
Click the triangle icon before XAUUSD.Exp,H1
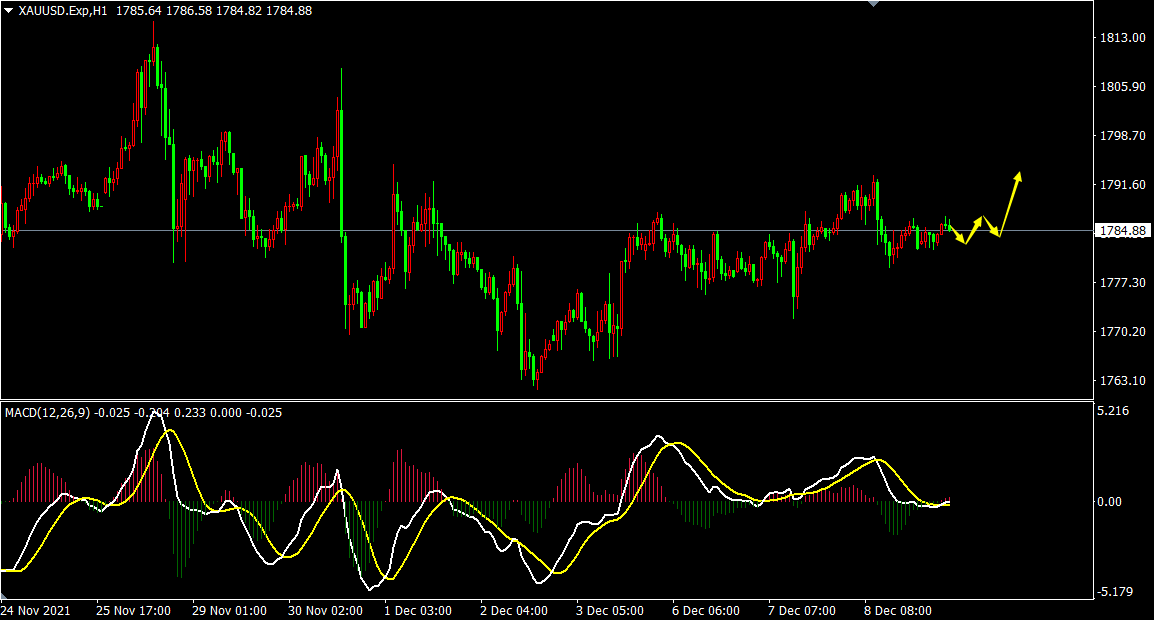coord(9,10)
